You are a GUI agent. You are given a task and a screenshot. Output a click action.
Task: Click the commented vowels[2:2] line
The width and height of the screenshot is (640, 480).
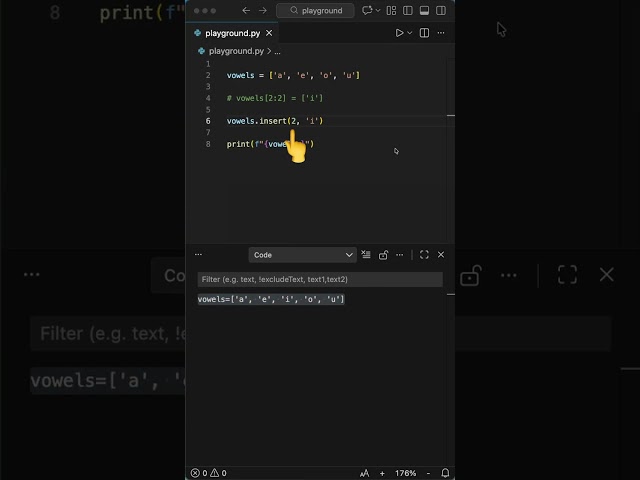(x=275, y=98)
